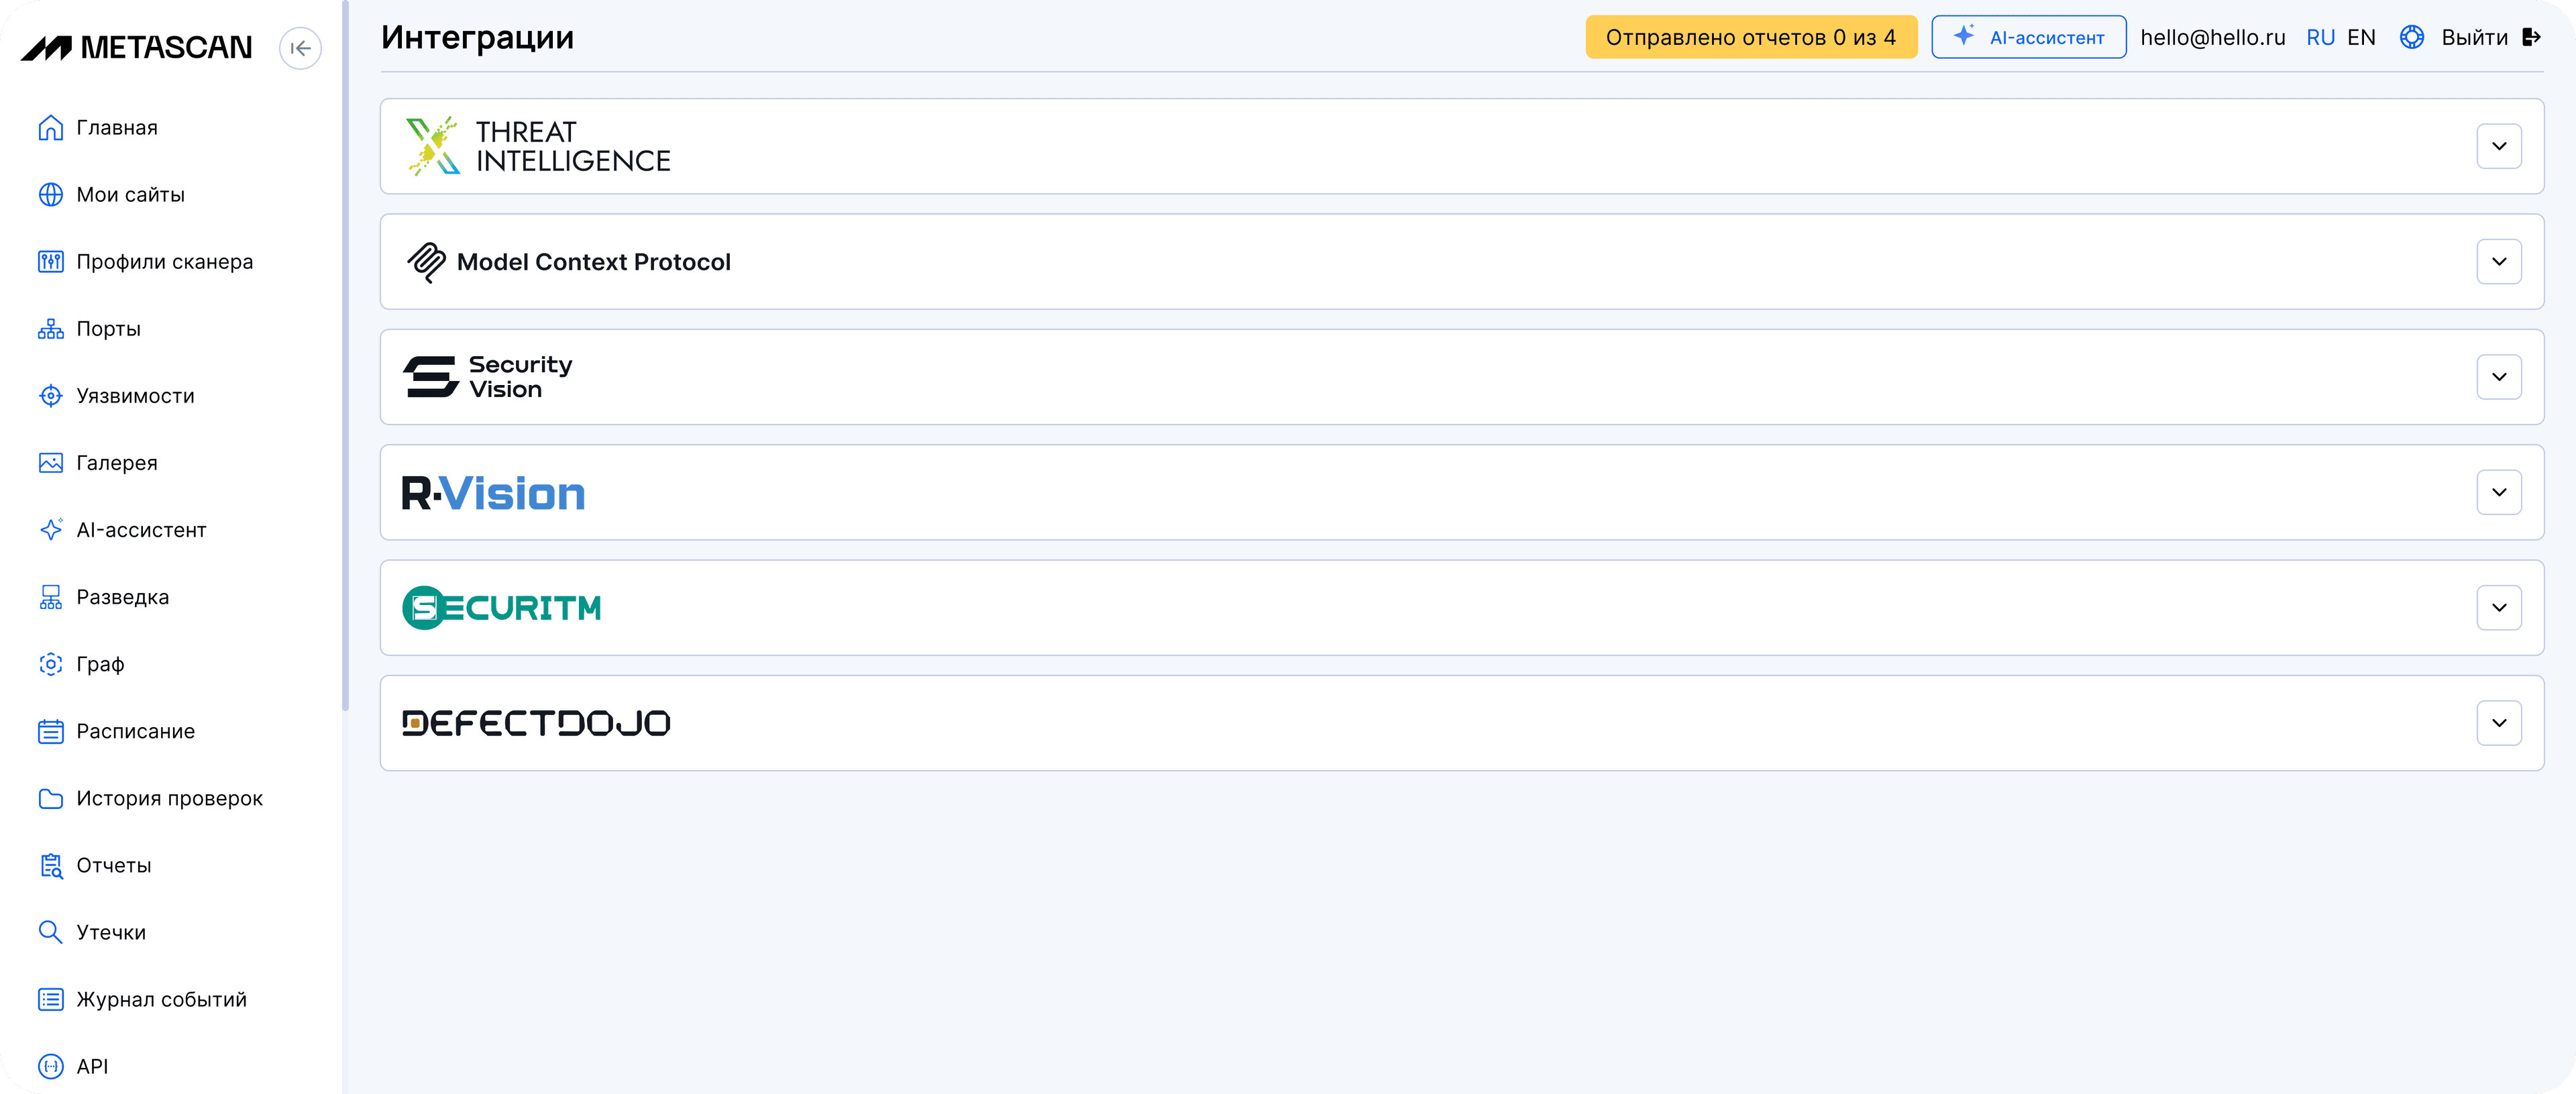This screenshot has width=2576, height=1094.
Task: Click the sidebar vertical scrollbar
Action: tap(345, 355)
